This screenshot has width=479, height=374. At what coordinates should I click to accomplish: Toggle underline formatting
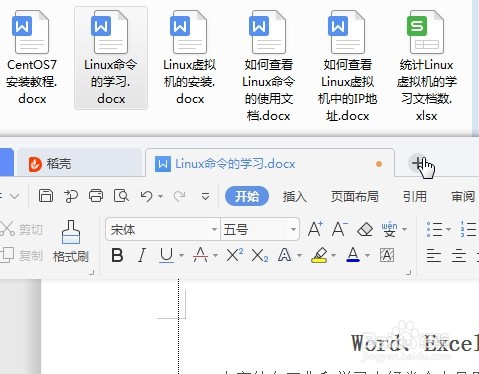click(x=166, y=256)
